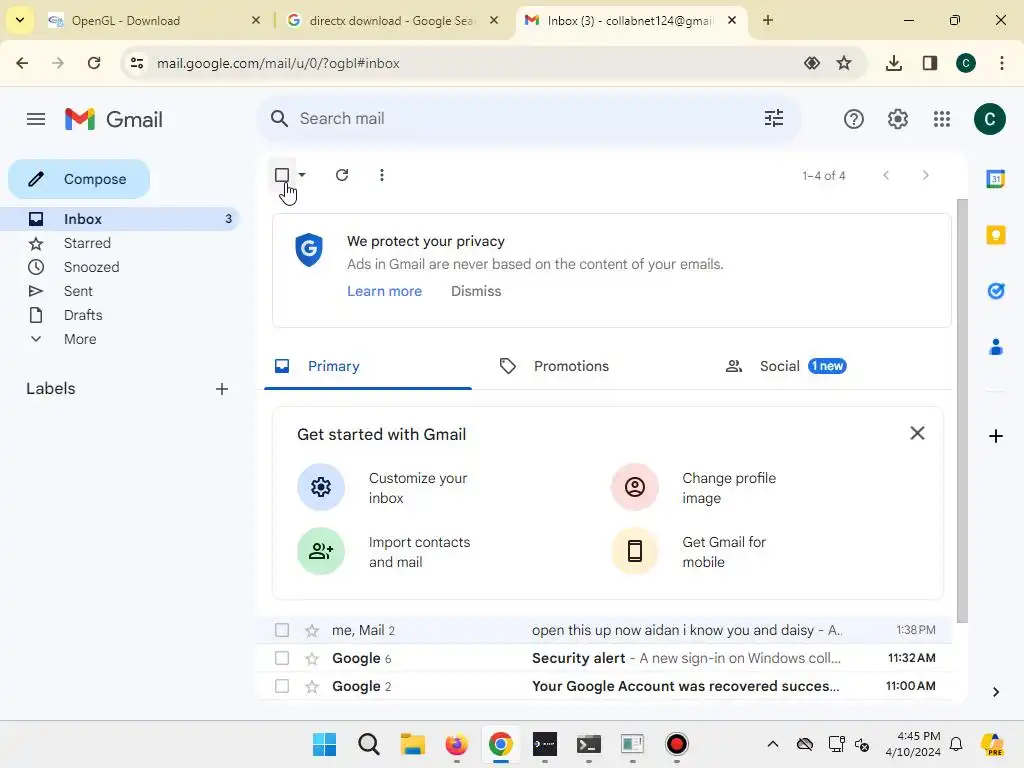1024x768 pixels.
Task: Open the Snoozed folder
Action: click(x=120, y=267)
